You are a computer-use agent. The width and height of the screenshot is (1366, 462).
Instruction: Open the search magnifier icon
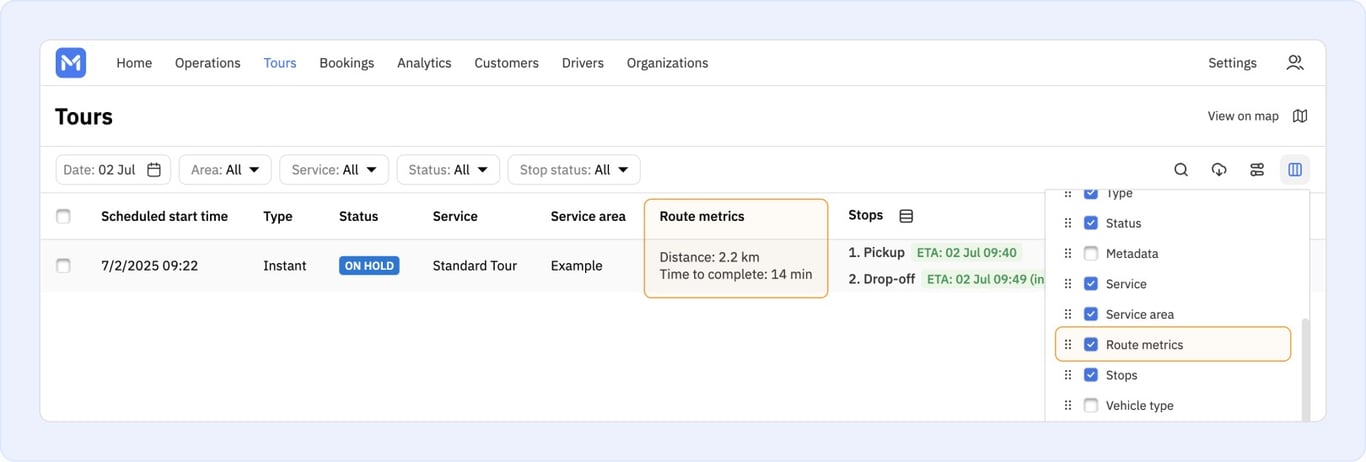[1181, 170]
